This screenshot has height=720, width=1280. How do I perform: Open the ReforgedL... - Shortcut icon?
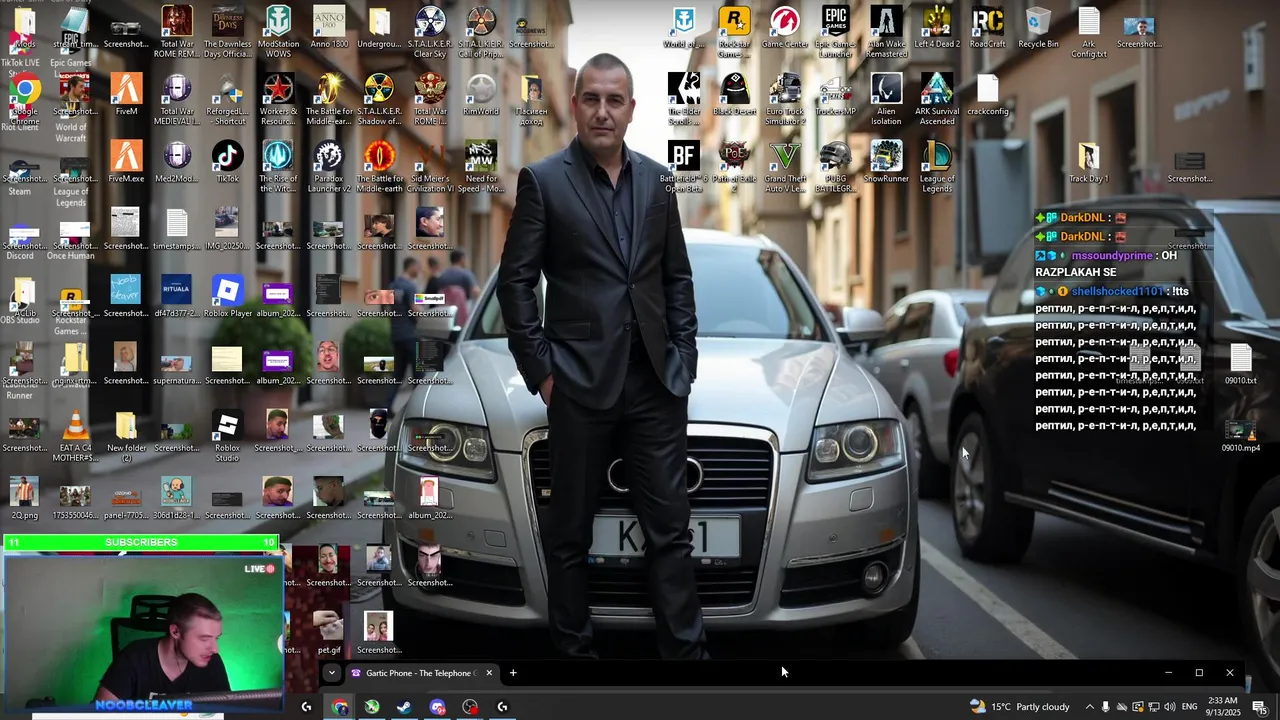coord(227,100)
